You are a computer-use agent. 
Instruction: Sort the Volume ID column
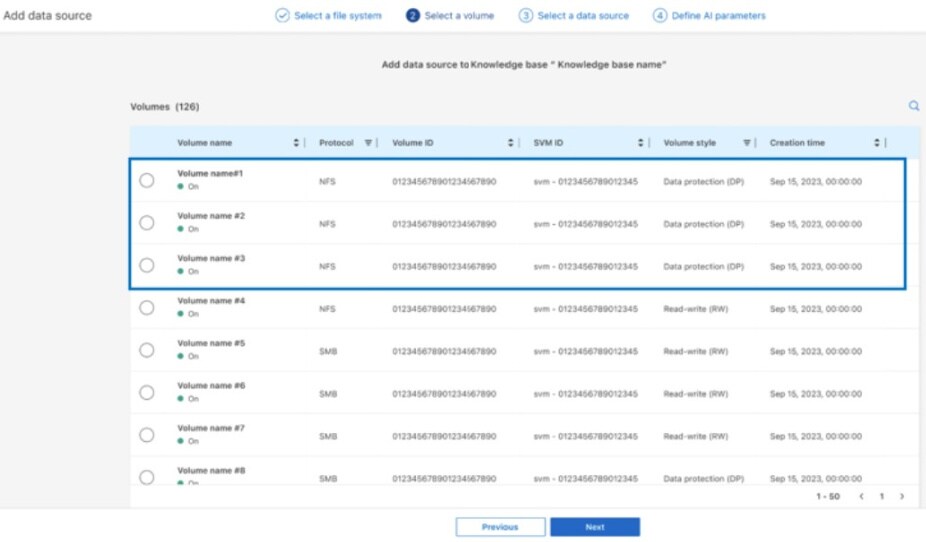511,143
